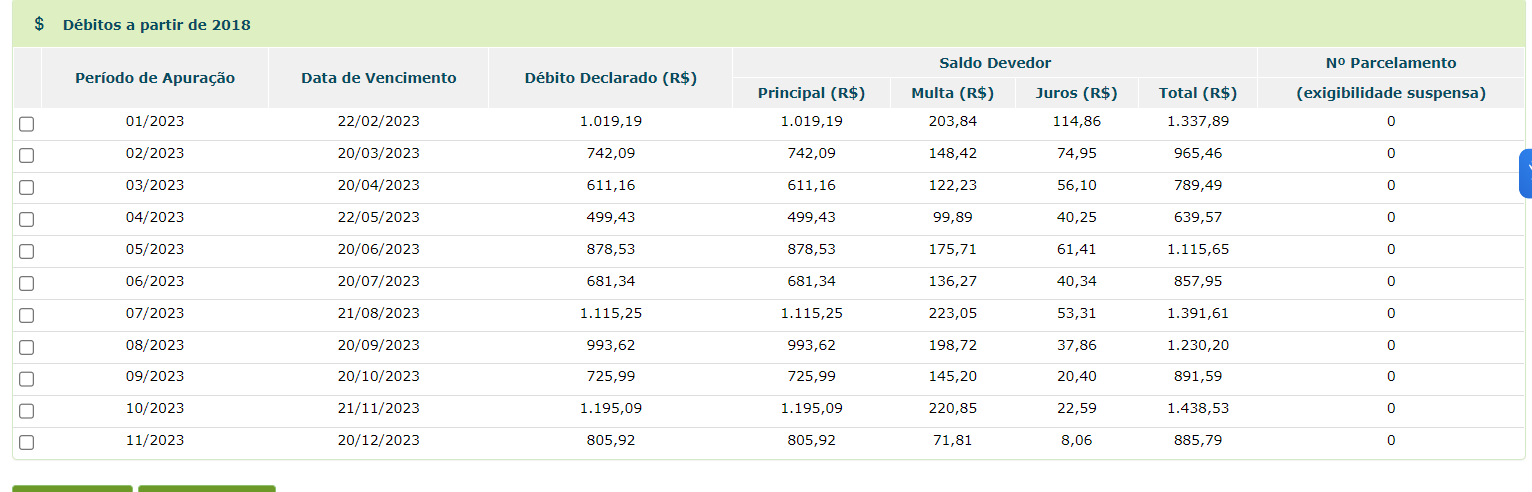Click the Débitos a partir de 2018 title

point(157,25)
